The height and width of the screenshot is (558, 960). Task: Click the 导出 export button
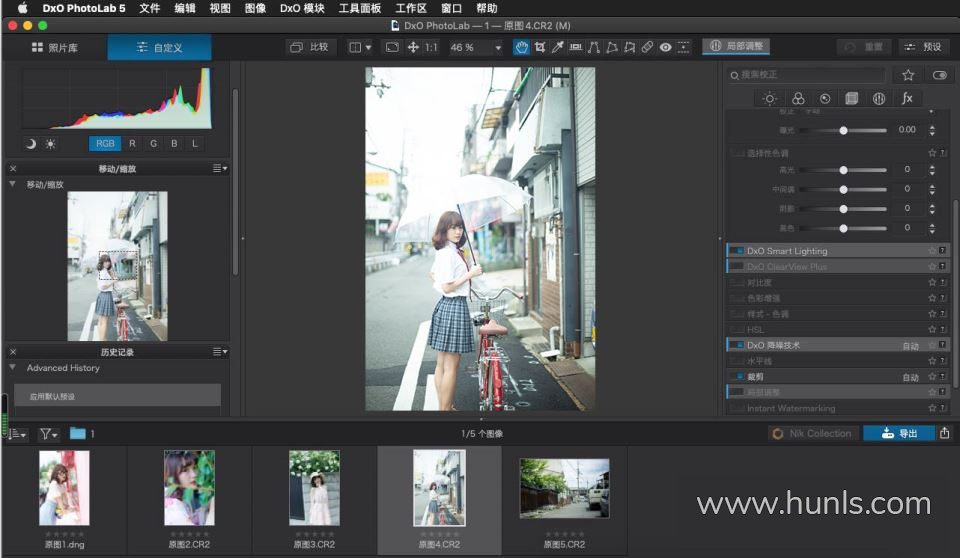899,434
